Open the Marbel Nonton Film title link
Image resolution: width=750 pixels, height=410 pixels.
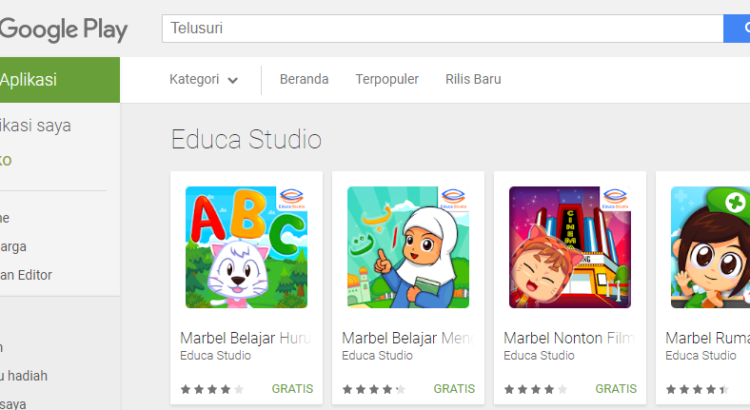click(569, 338)
